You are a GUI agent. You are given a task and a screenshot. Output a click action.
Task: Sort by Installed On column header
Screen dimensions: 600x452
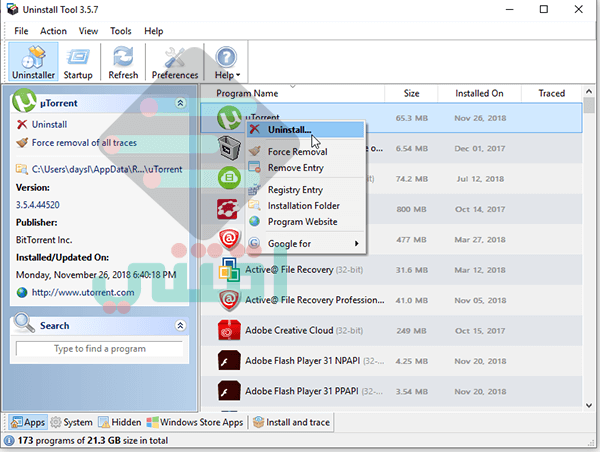pos(479,93)
